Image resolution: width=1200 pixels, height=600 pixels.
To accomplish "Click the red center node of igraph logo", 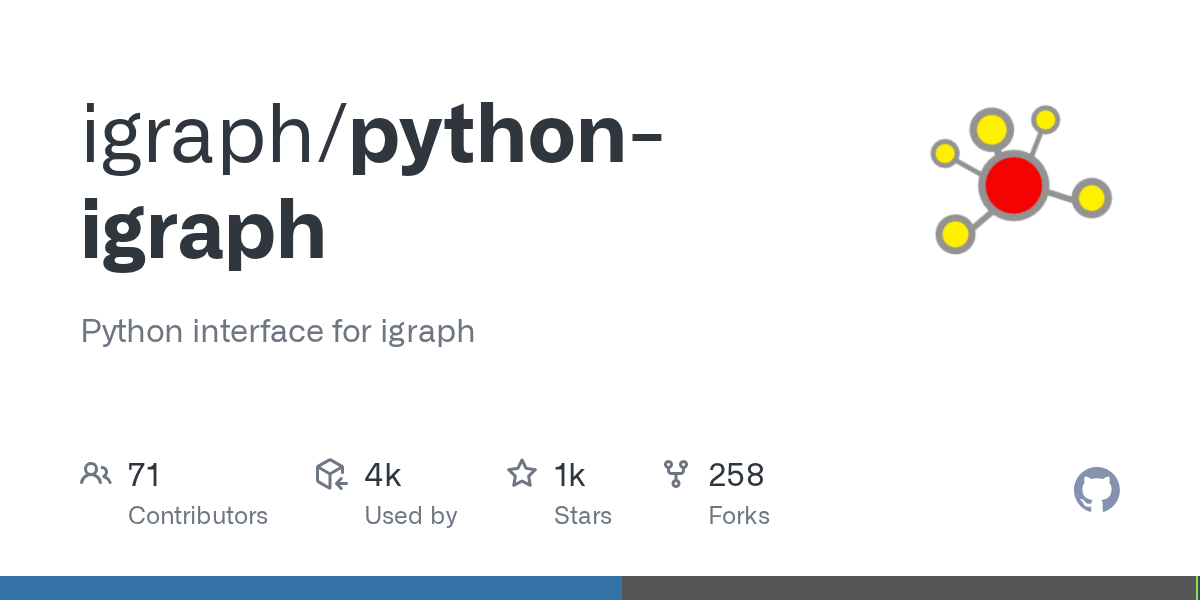I will point(1013,185).
